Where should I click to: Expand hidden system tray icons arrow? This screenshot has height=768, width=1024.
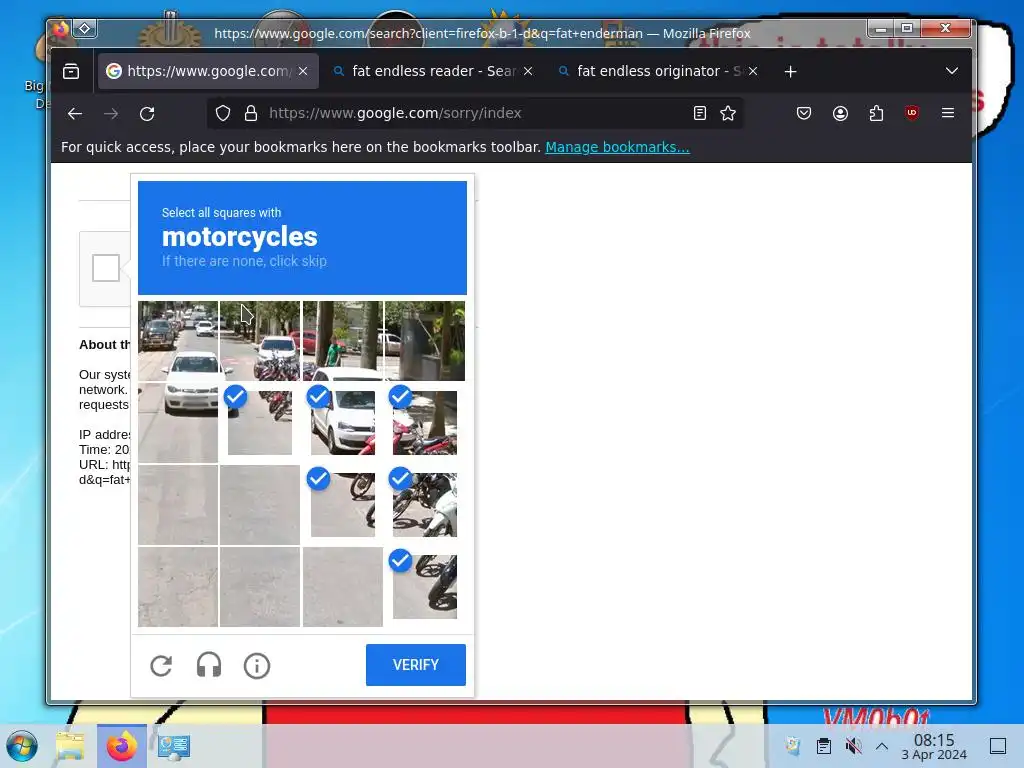(x=882, y=746)
